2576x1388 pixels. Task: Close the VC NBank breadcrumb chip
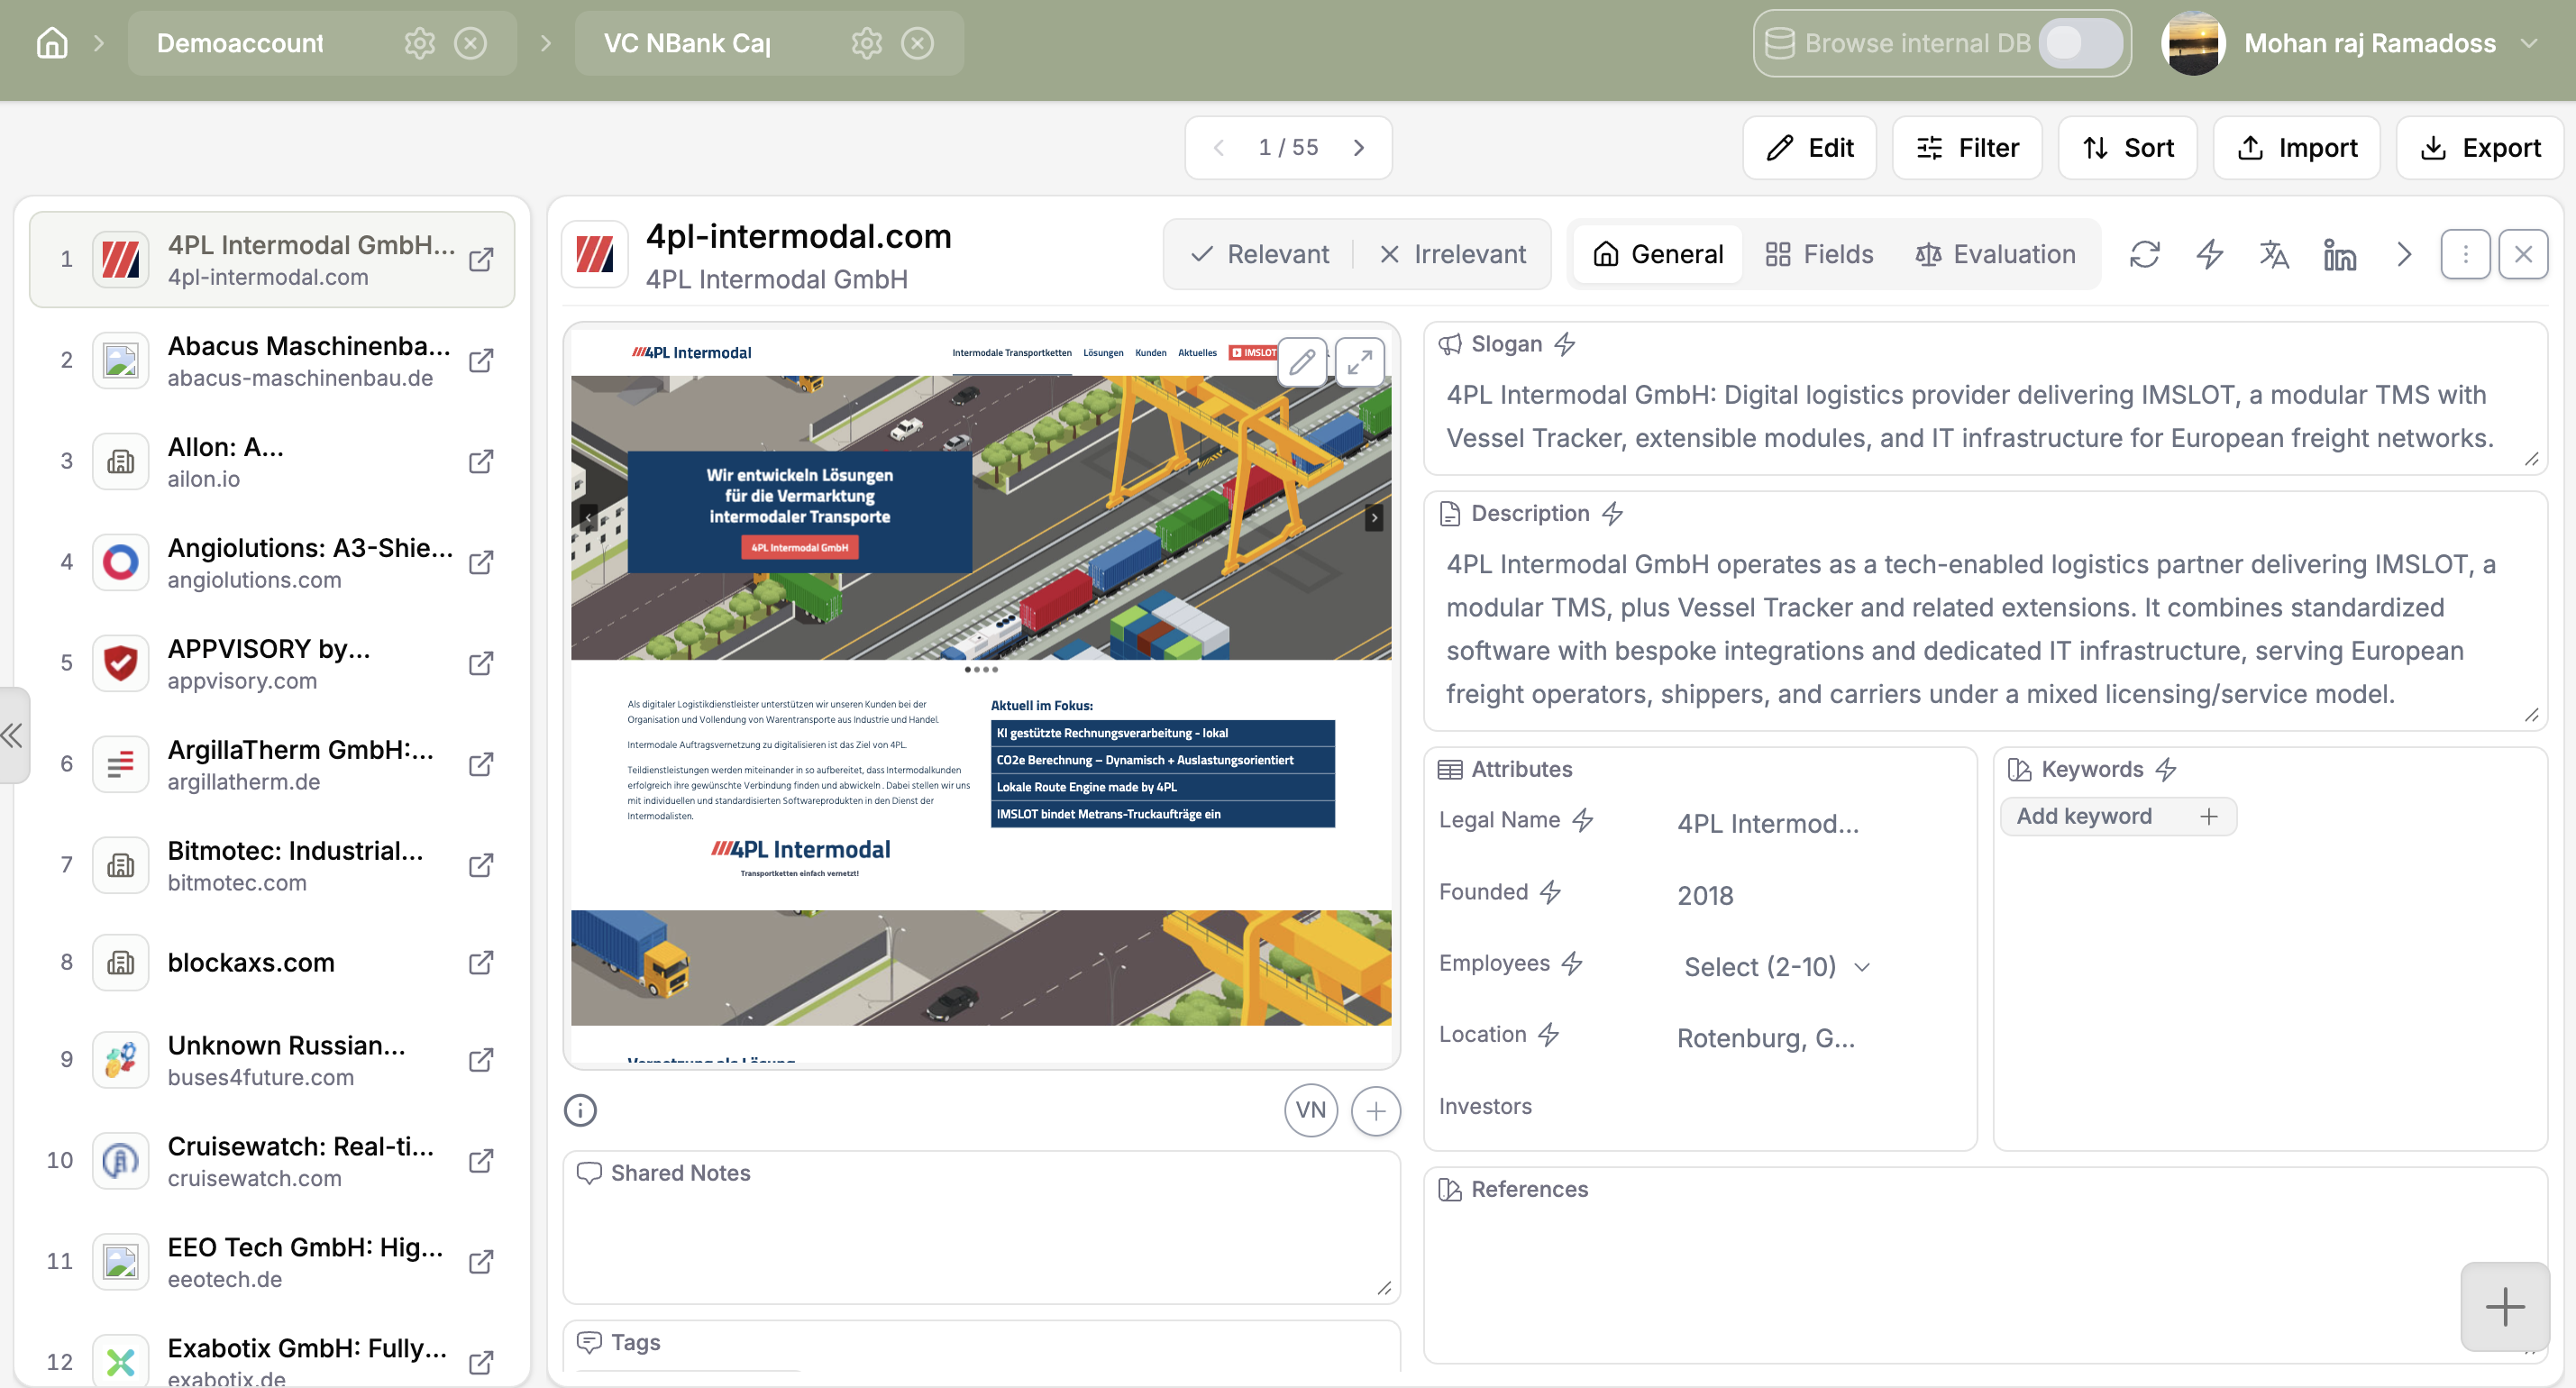click(917, 43)
